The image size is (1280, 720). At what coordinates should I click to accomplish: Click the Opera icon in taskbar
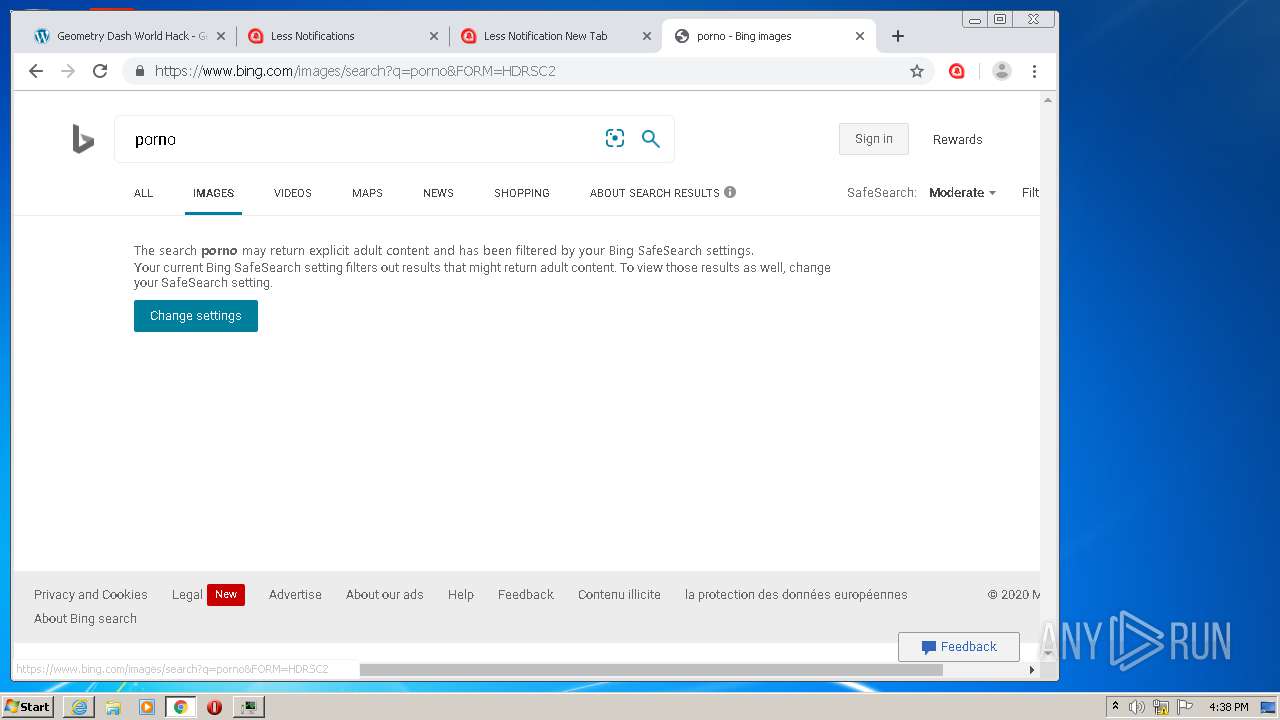click(x=214, y=707)
